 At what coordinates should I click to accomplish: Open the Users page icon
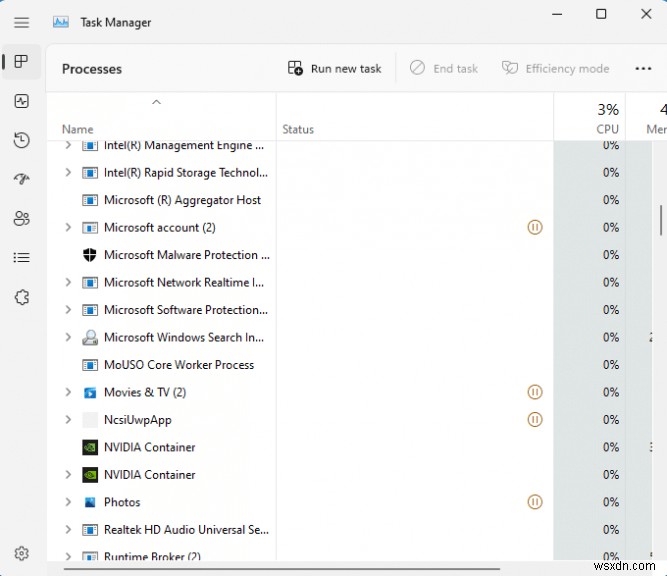pos(21,219)
